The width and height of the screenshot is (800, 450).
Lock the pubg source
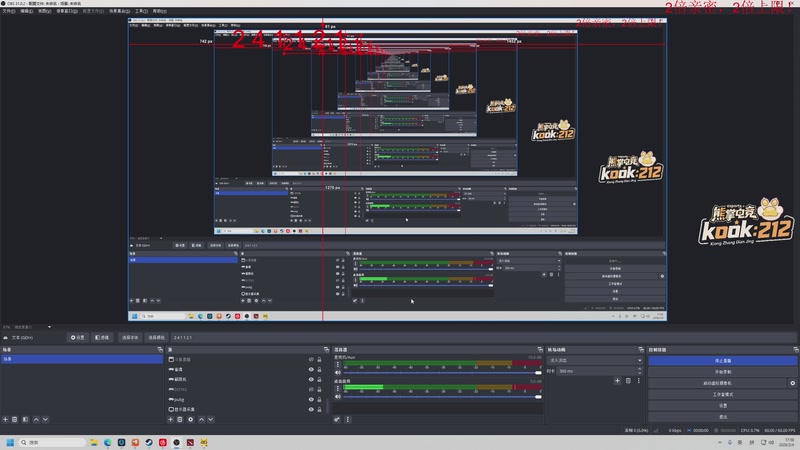click(319, 399)
